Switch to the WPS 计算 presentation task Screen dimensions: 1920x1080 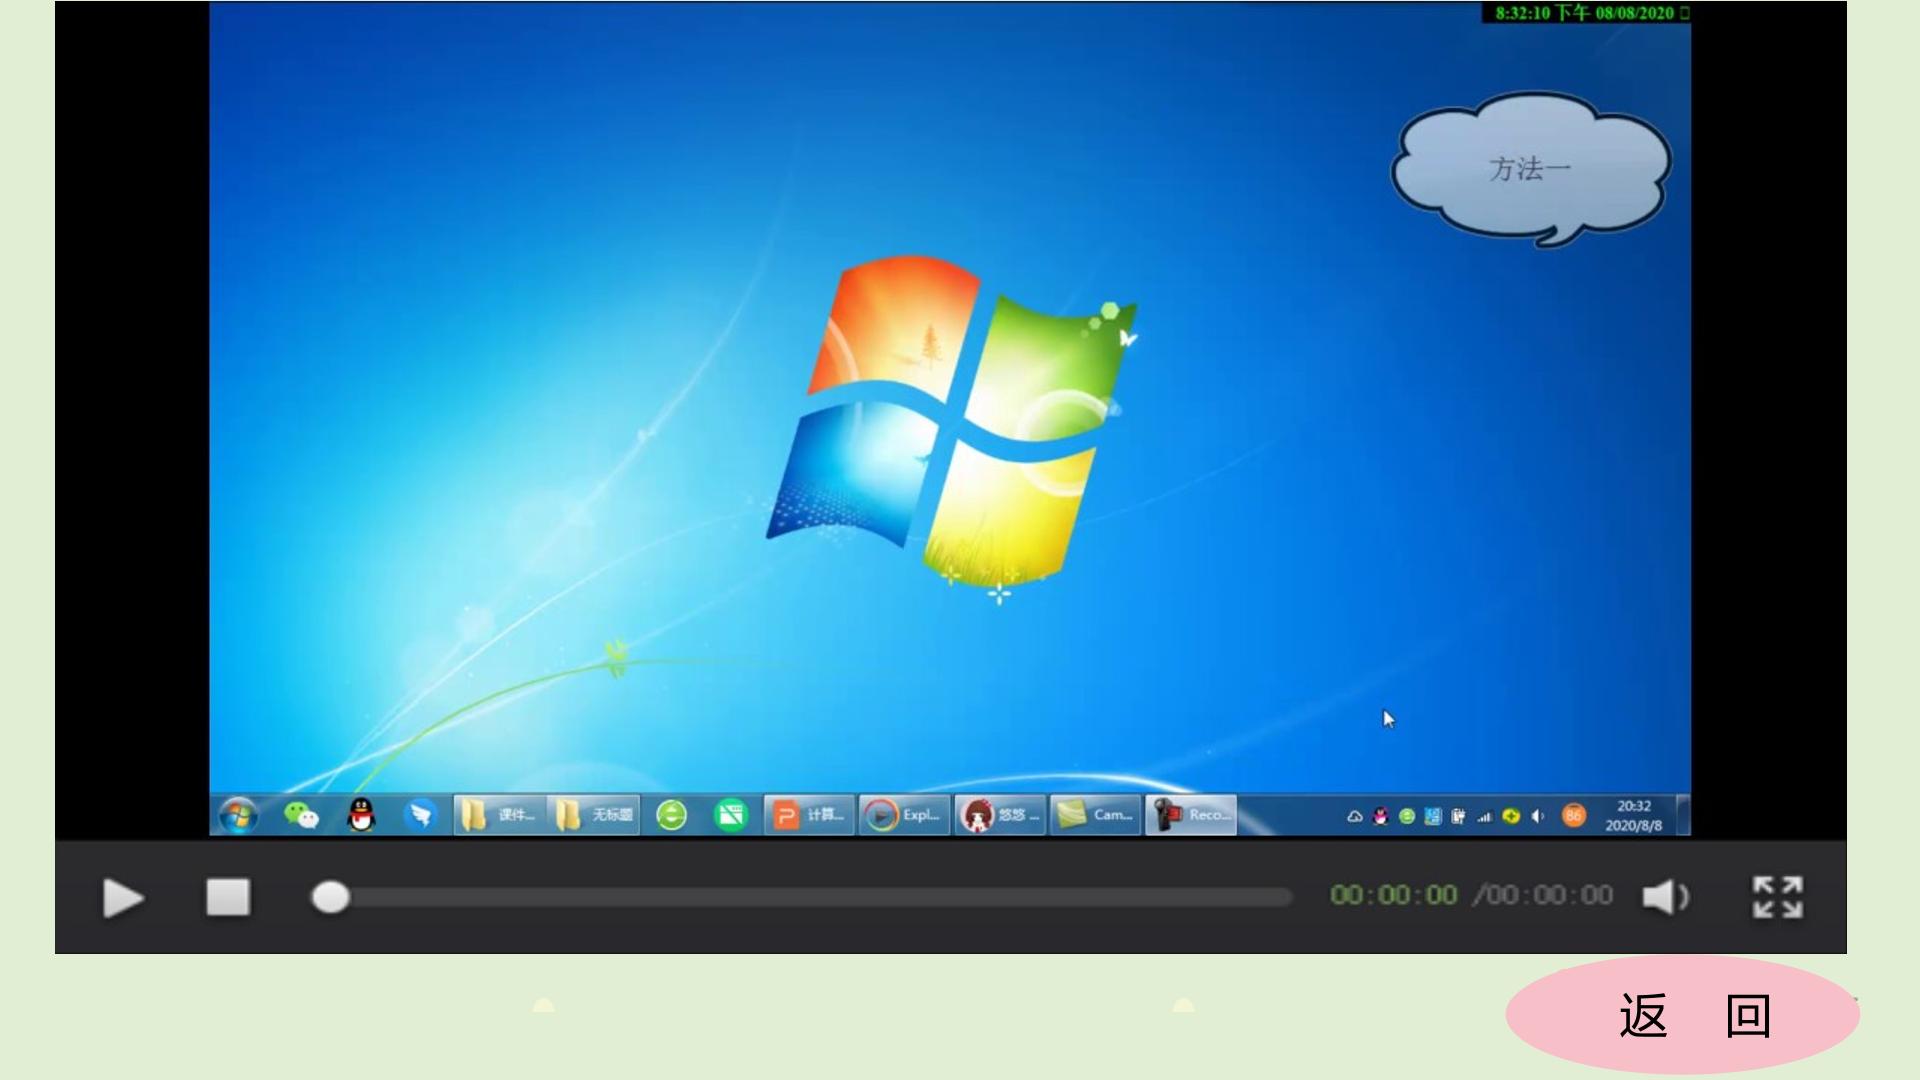(x=809, y=815)
